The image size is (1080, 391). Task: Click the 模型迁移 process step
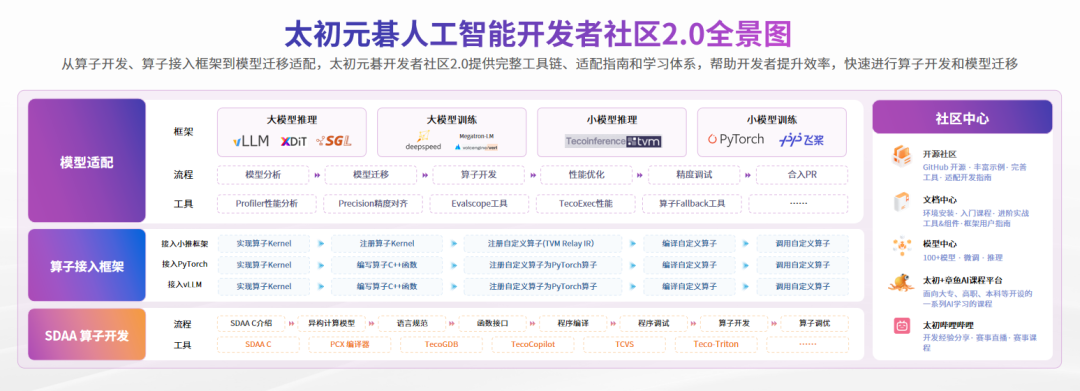(x=371, y=176)
